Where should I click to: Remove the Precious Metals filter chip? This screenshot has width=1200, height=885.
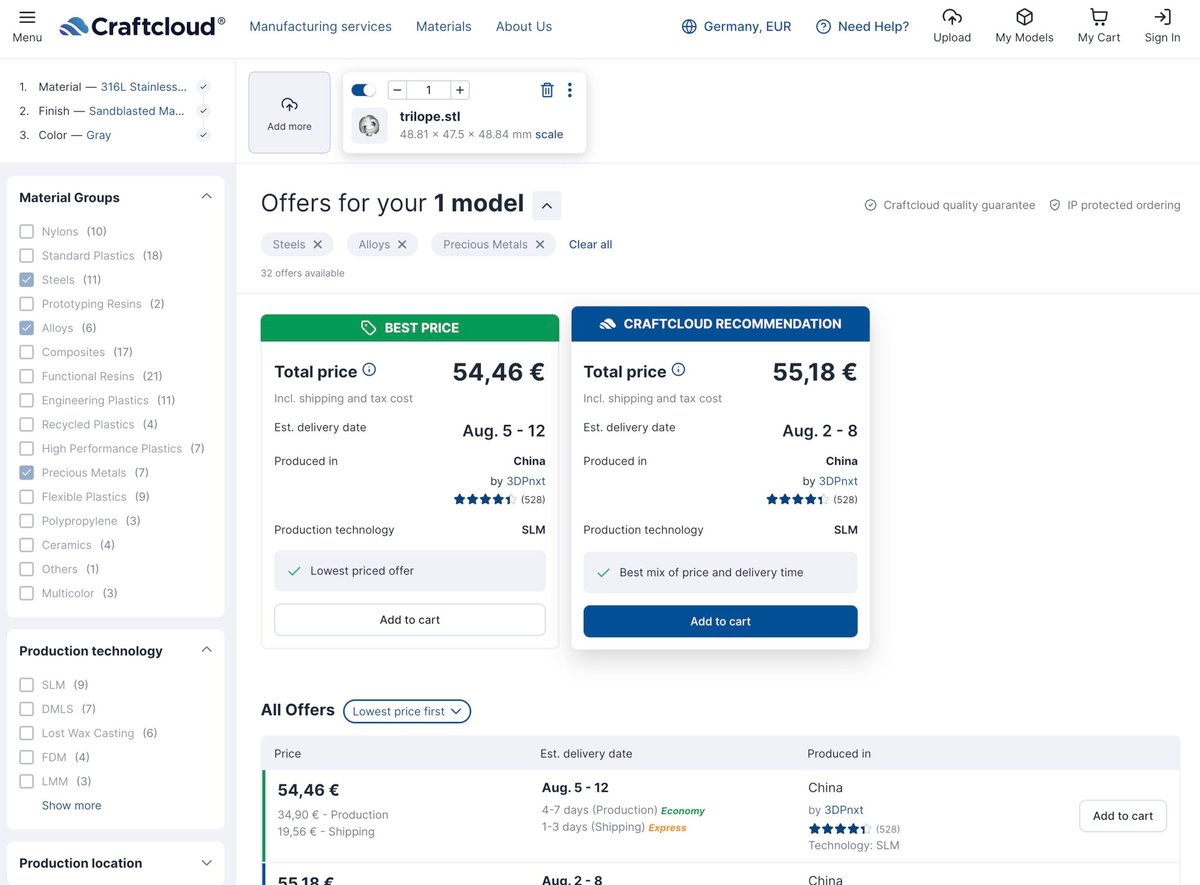coord(540,244)
